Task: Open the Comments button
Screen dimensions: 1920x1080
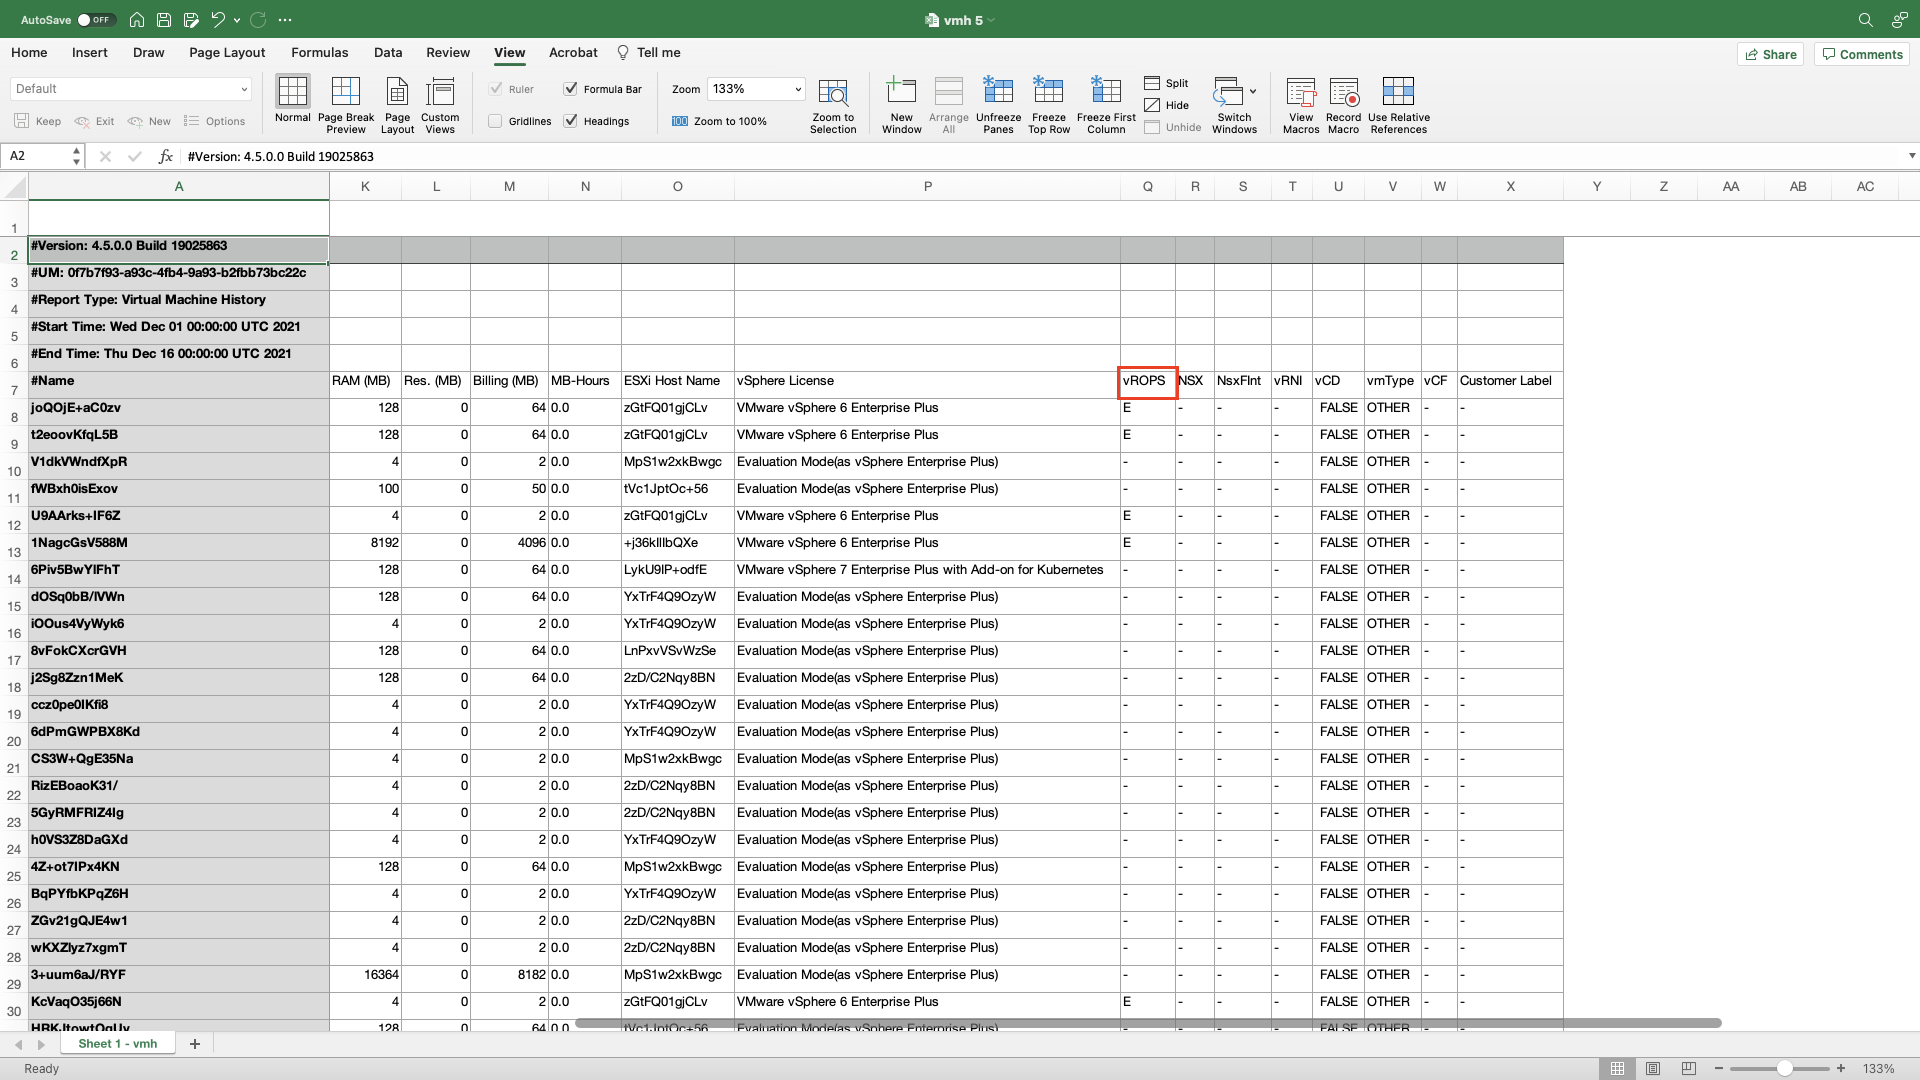Action: point(1862,54)
